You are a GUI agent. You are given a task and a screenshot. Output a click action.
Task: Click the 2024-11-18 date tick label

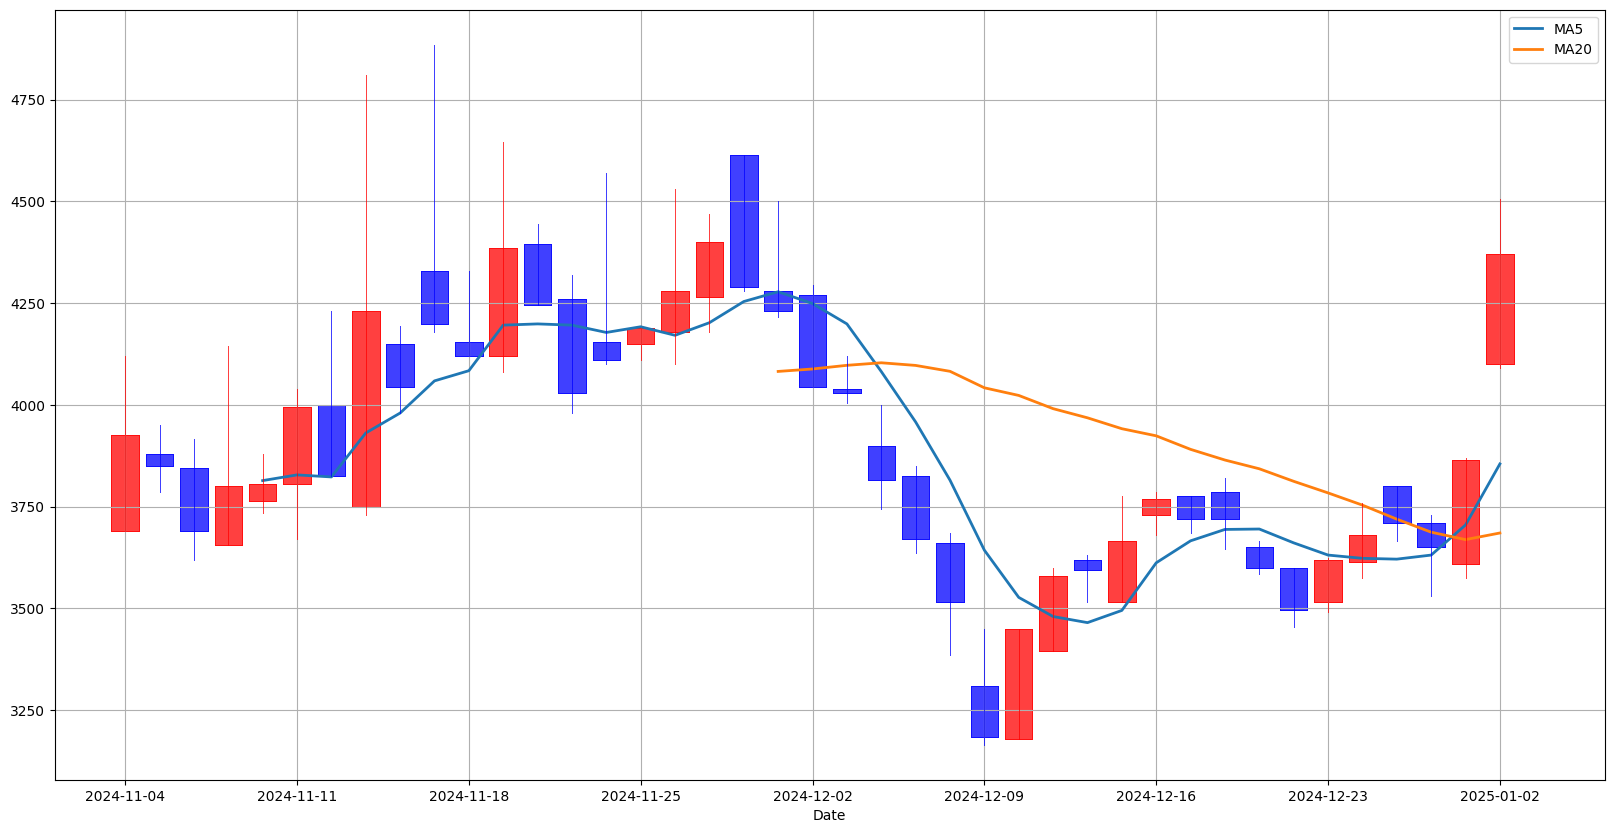pos(469,797)
